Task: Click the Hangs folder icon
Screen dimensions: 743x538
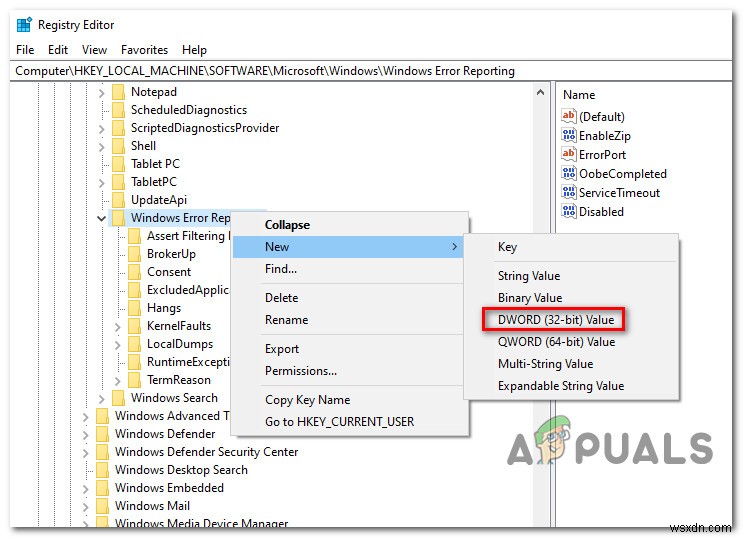Action: point(135,308)
